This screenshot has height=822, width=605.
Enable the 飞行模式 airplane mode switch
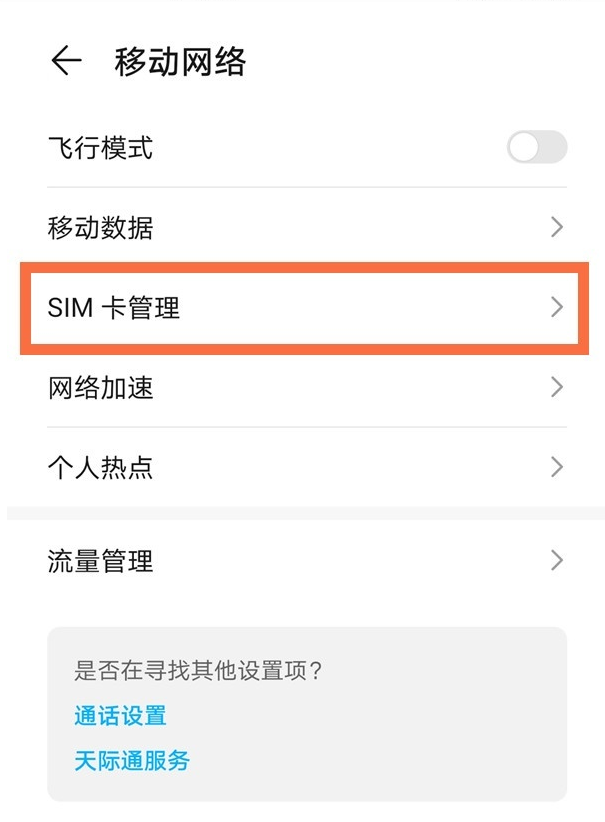point(535,147)
